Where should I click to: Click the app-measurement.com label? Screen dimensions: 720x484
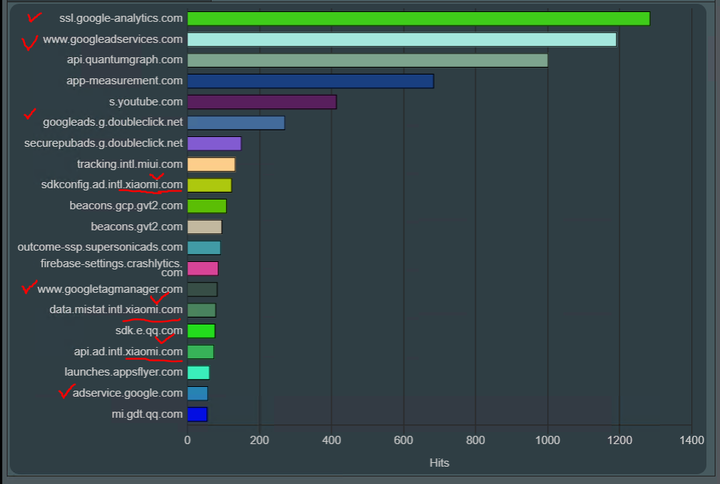click(x=124, y=81)
